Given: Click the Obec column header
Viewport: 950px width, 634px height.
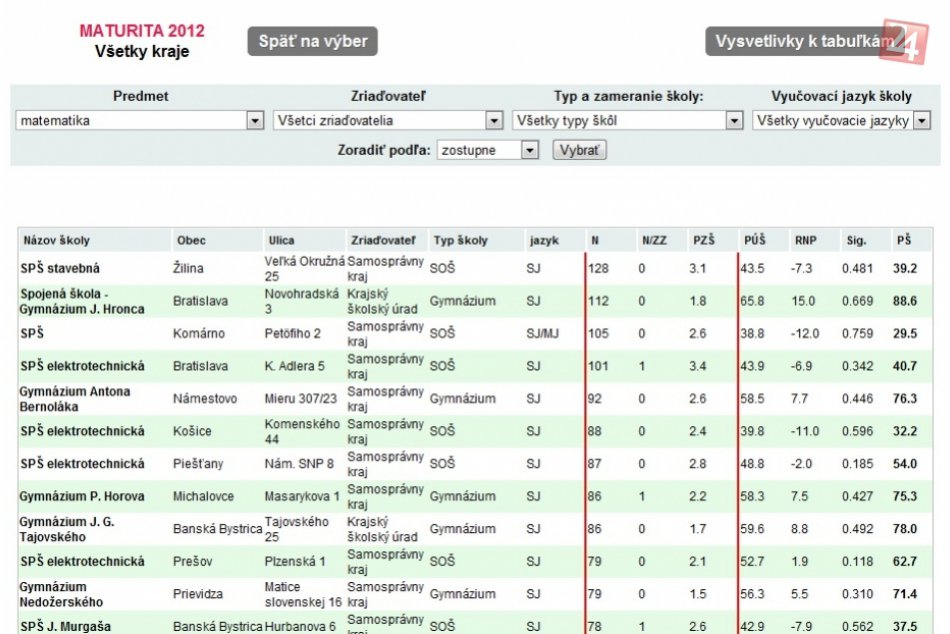Looking at the screenshot, I should click(x=191, y=241).
